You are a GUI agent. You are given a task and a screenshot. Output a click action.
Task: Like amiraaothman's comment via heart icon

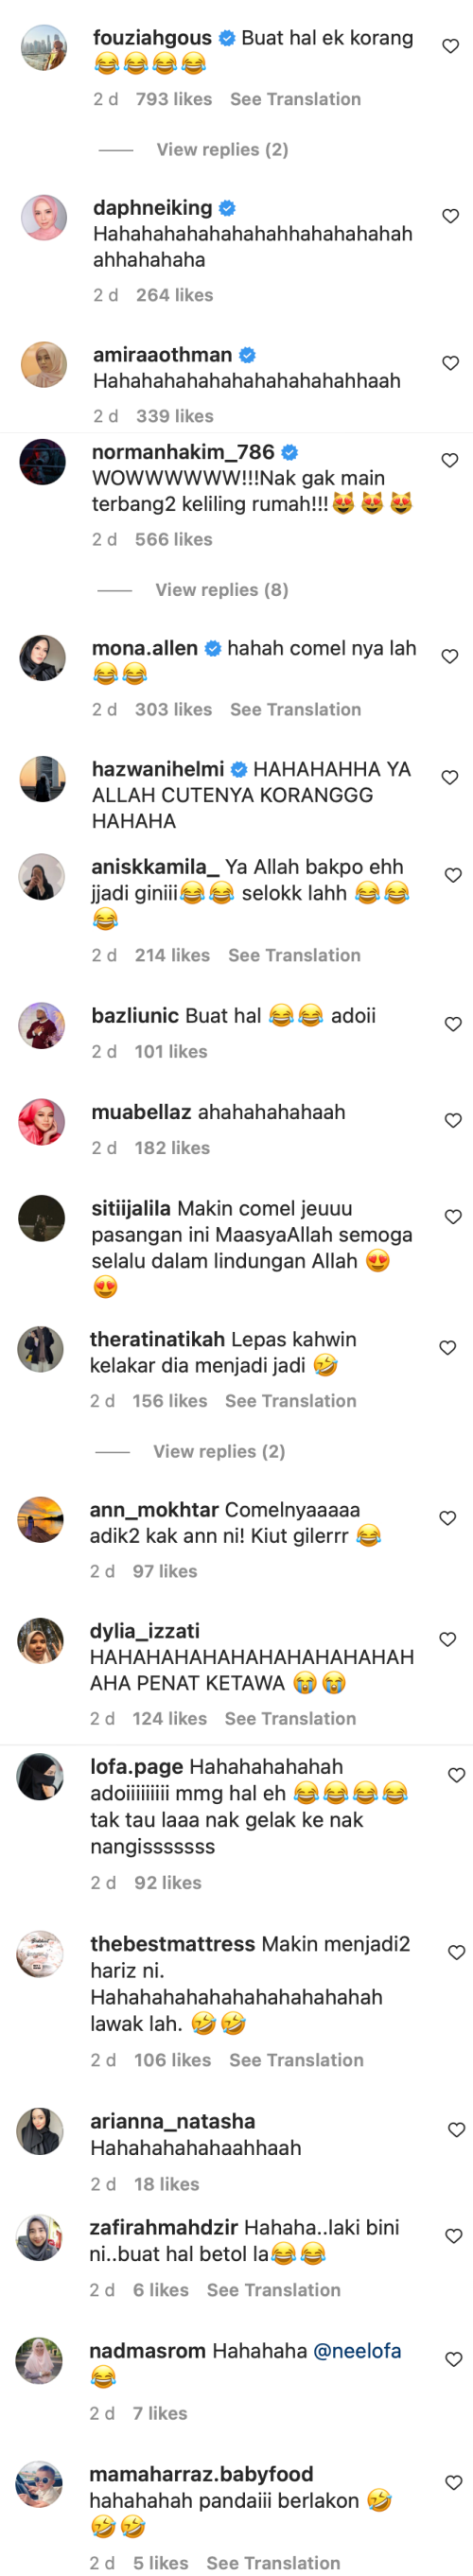click(x=450, y=363)
